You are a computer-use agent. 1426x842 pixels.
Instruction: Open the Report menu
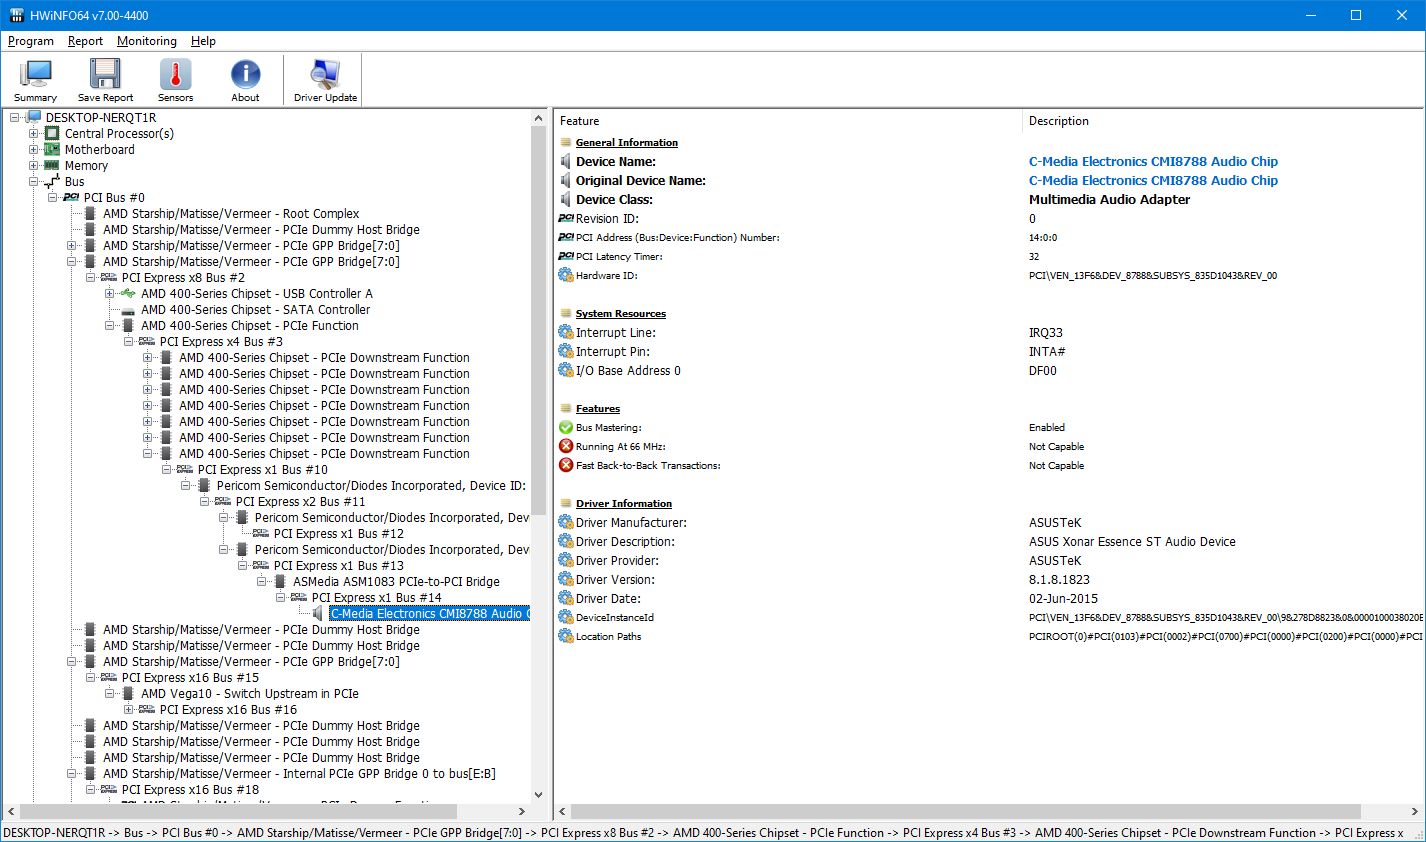pos(85,41)
